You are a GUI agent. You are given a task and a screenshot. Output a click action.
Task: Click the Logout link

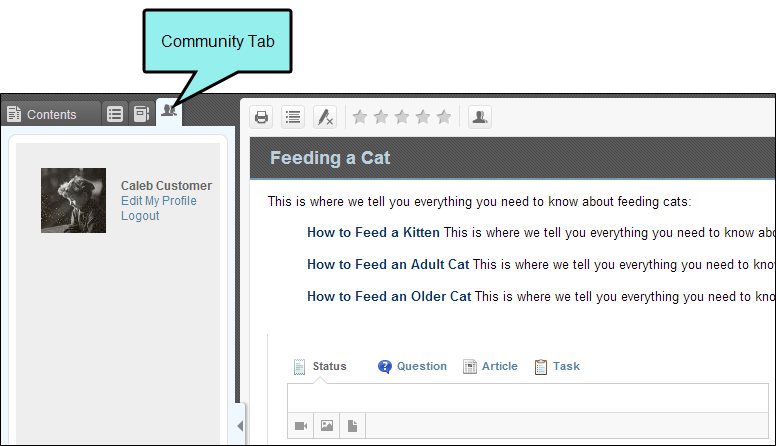click(140, 216)
